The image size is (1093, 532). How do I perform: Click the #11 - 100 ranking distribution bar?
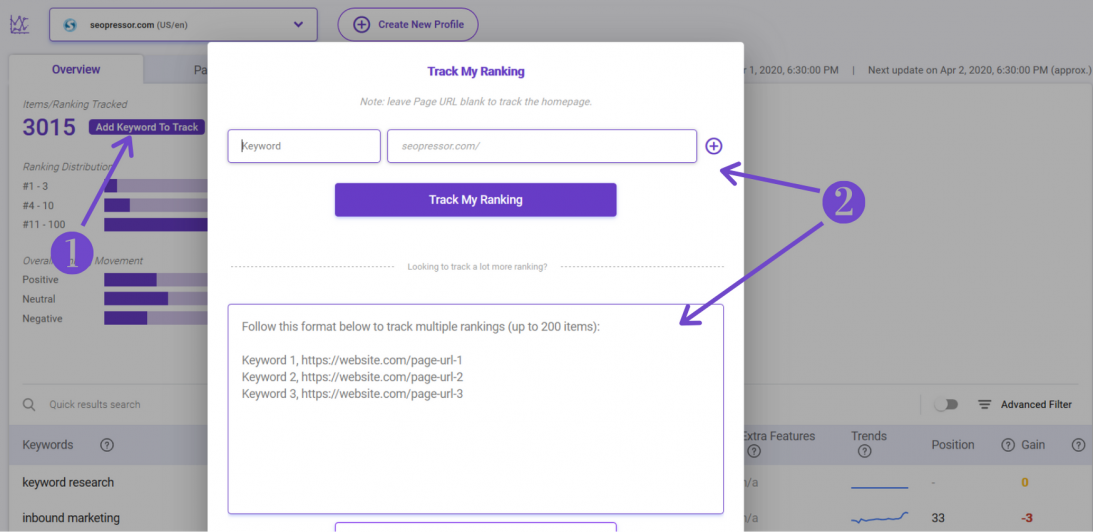(156, 225)
